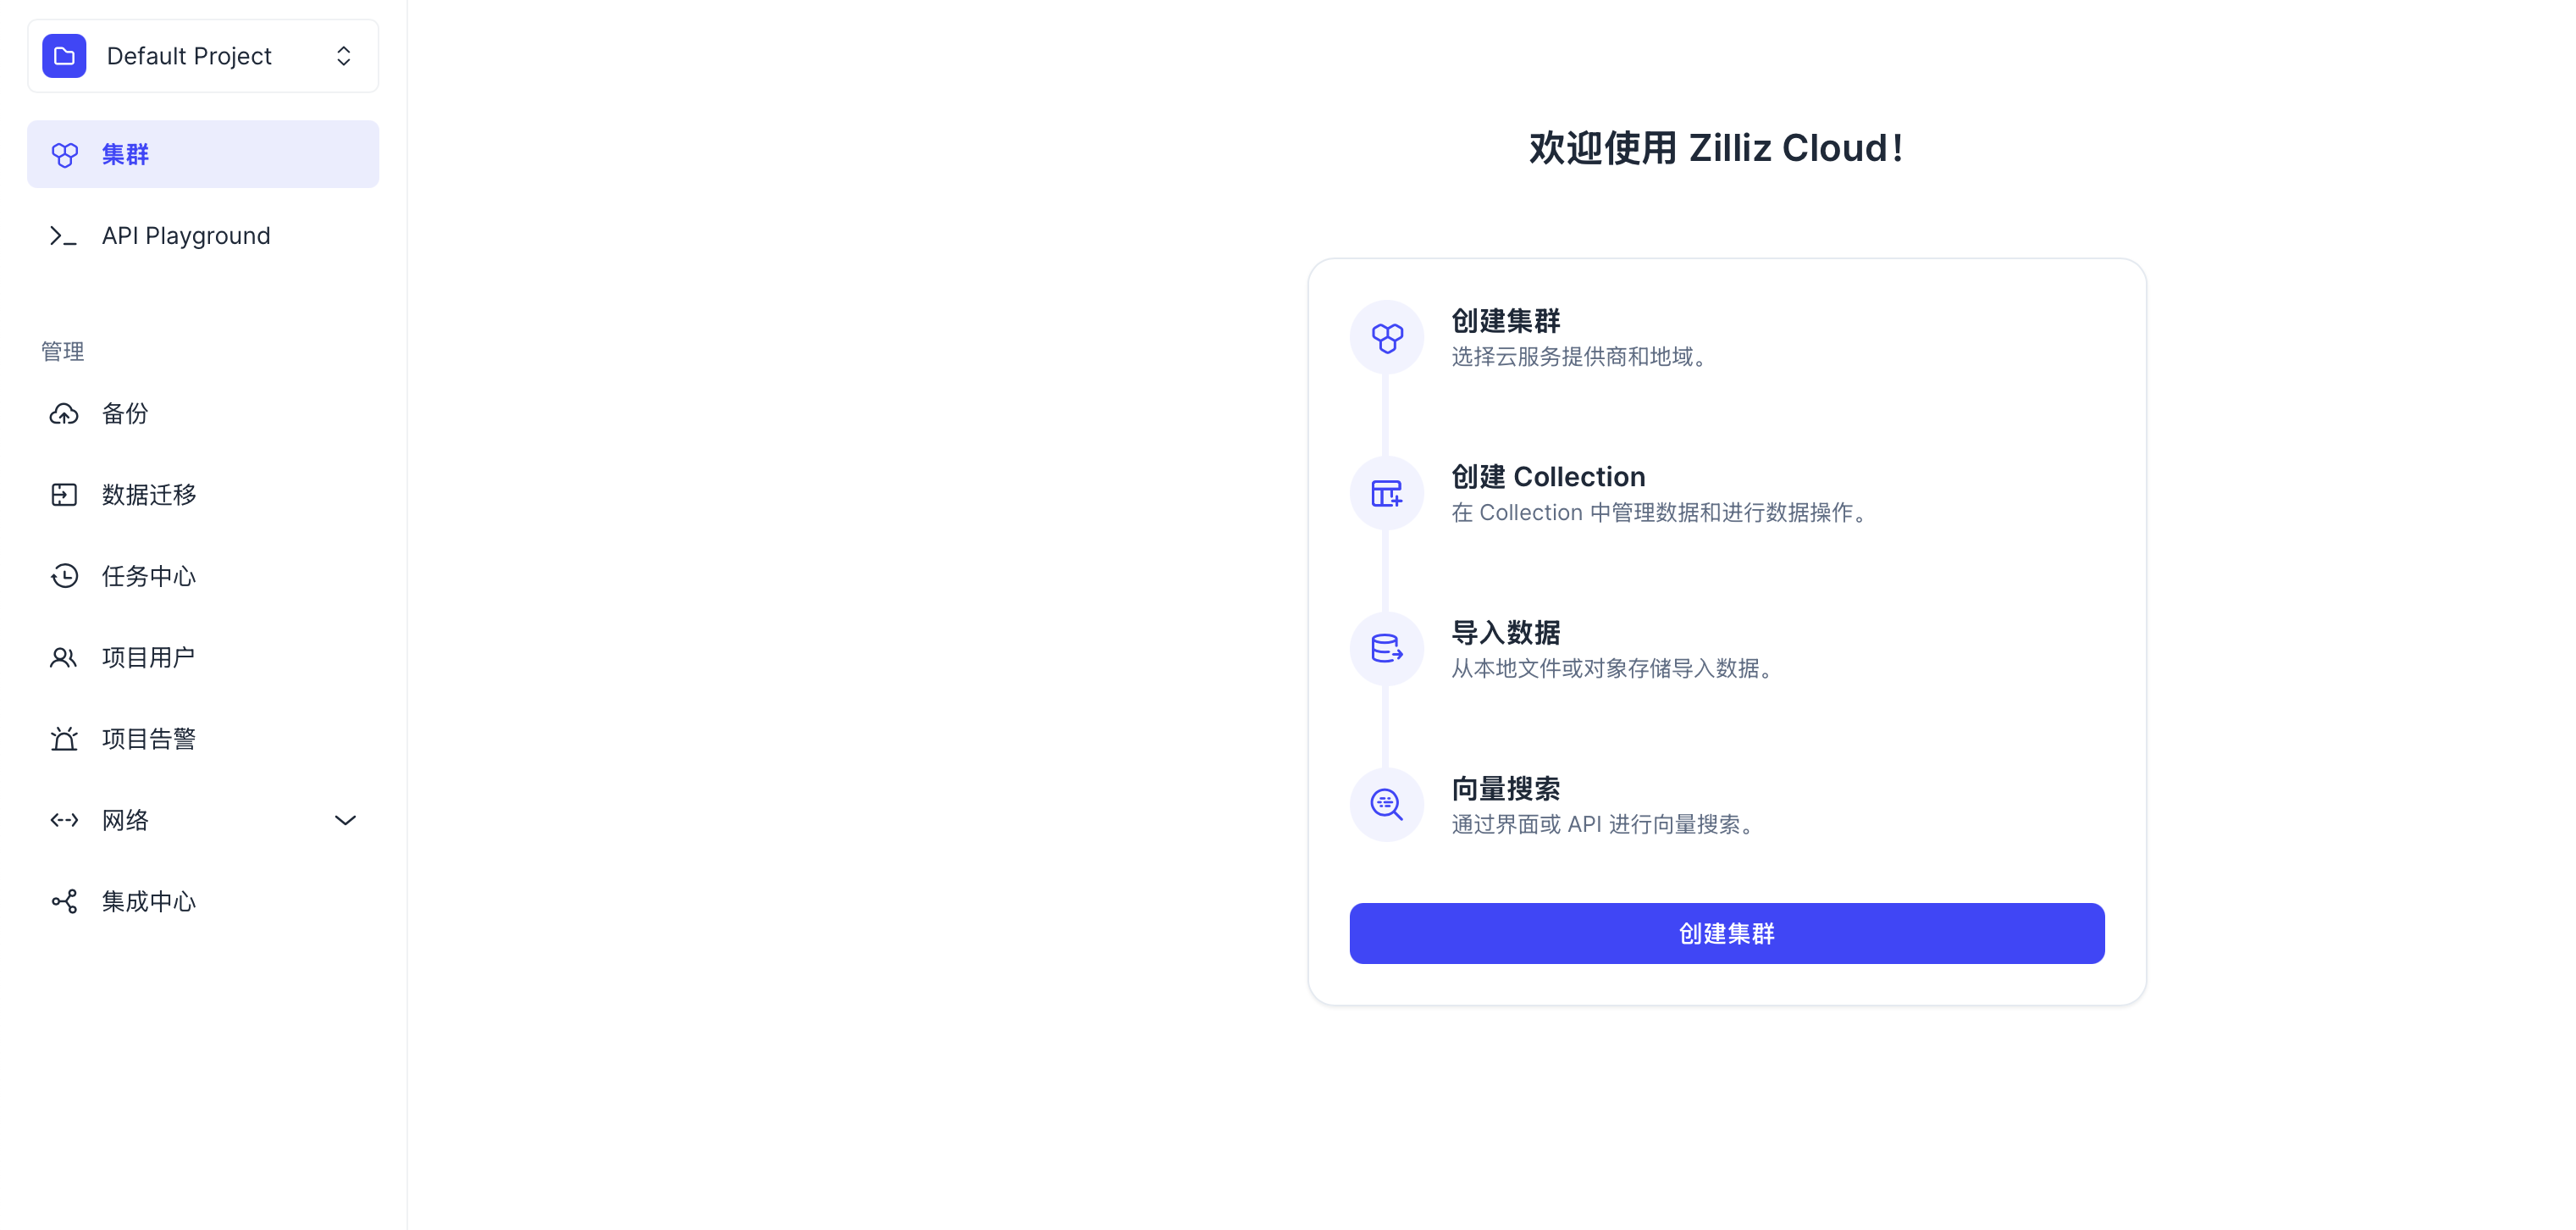The width and height of the screenshot is (2576, 1230).
Task: Click the 数据迁移 migration icon
Action: coord(64,495)
